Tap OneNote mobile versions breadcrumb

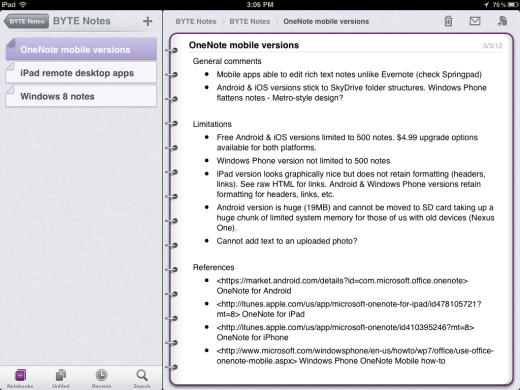[x=326, y=21]
